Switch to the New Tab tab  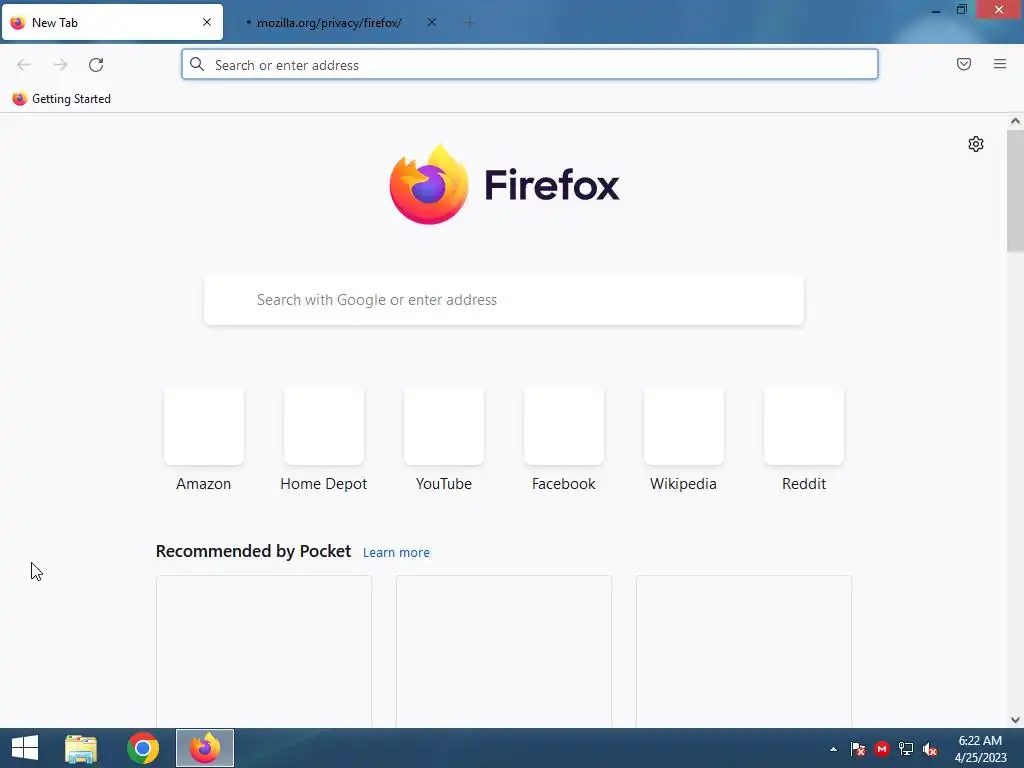(x=112, y=22)
